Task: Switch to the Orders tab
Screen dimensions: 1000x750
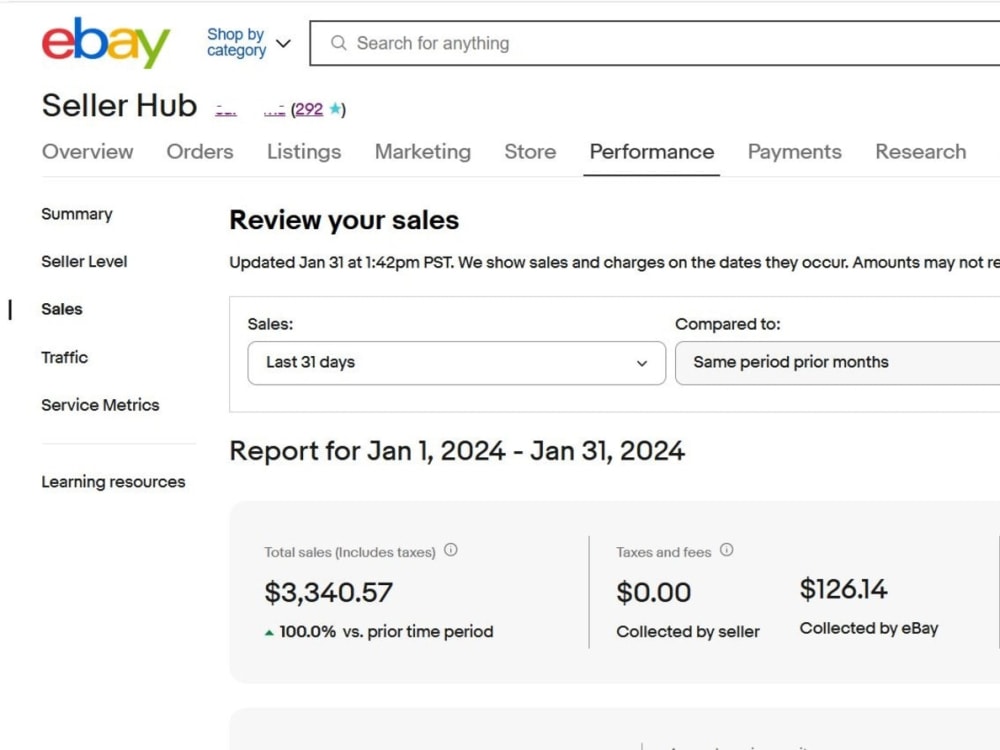Action: tap(200, 152)
